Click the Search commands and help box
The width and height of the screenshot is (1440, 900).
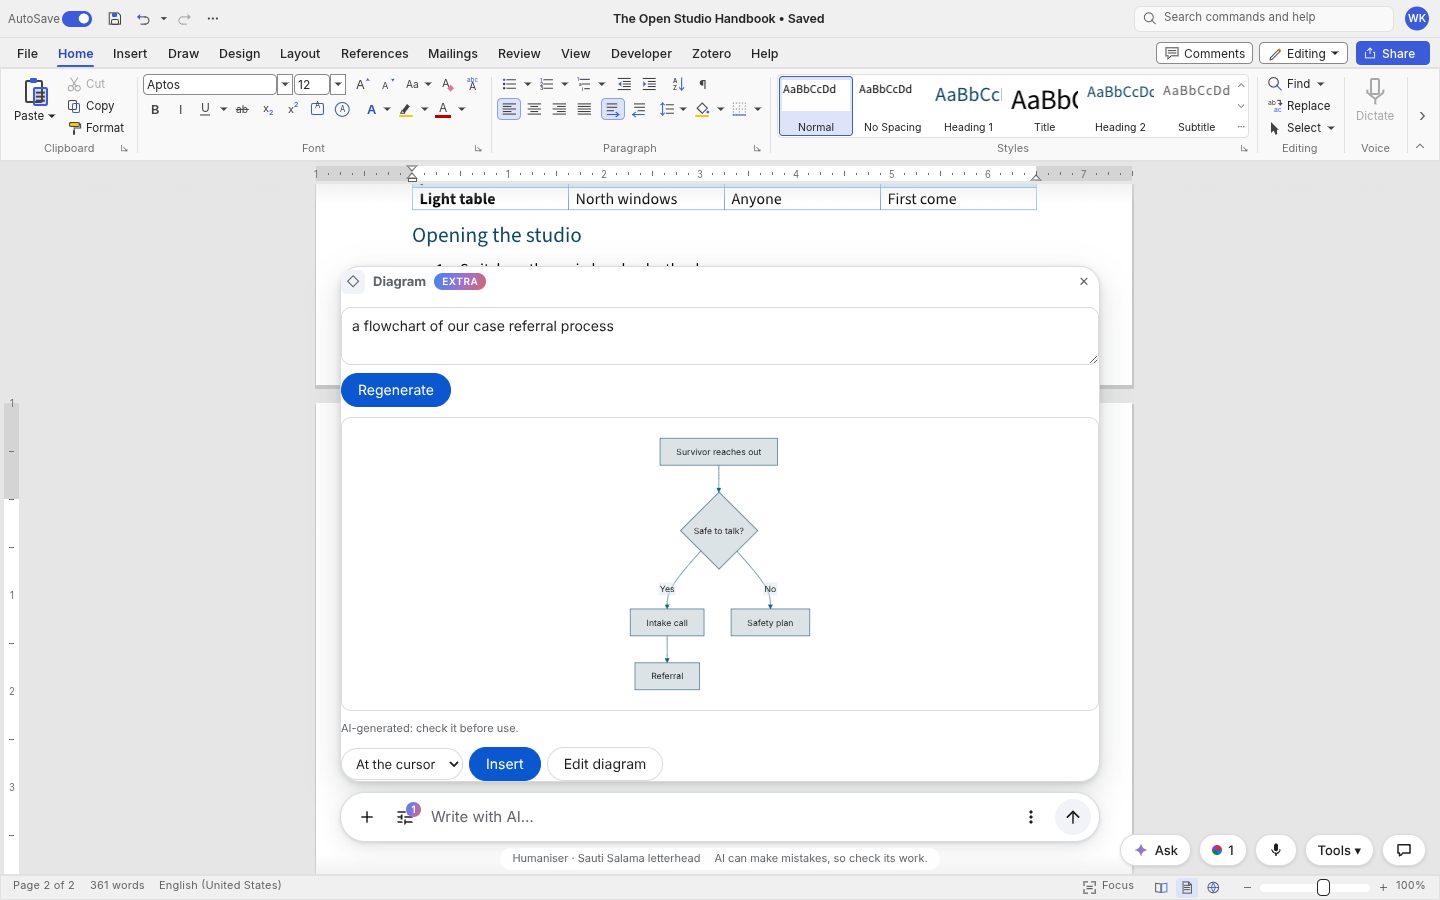click(1264, 18)
